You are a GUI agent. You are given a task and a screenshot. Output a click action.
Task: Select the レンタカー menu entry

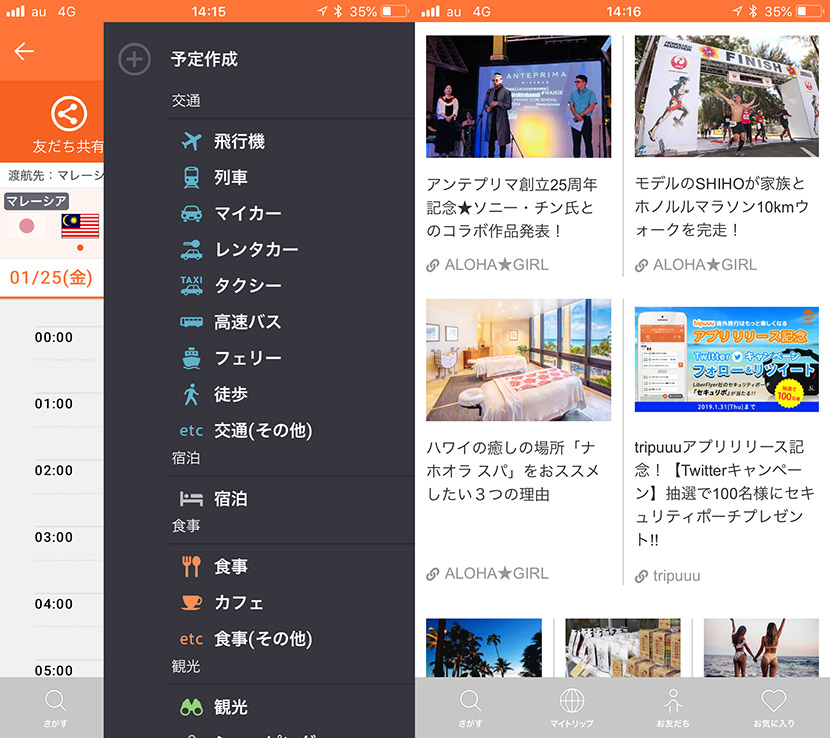point(256,250)
